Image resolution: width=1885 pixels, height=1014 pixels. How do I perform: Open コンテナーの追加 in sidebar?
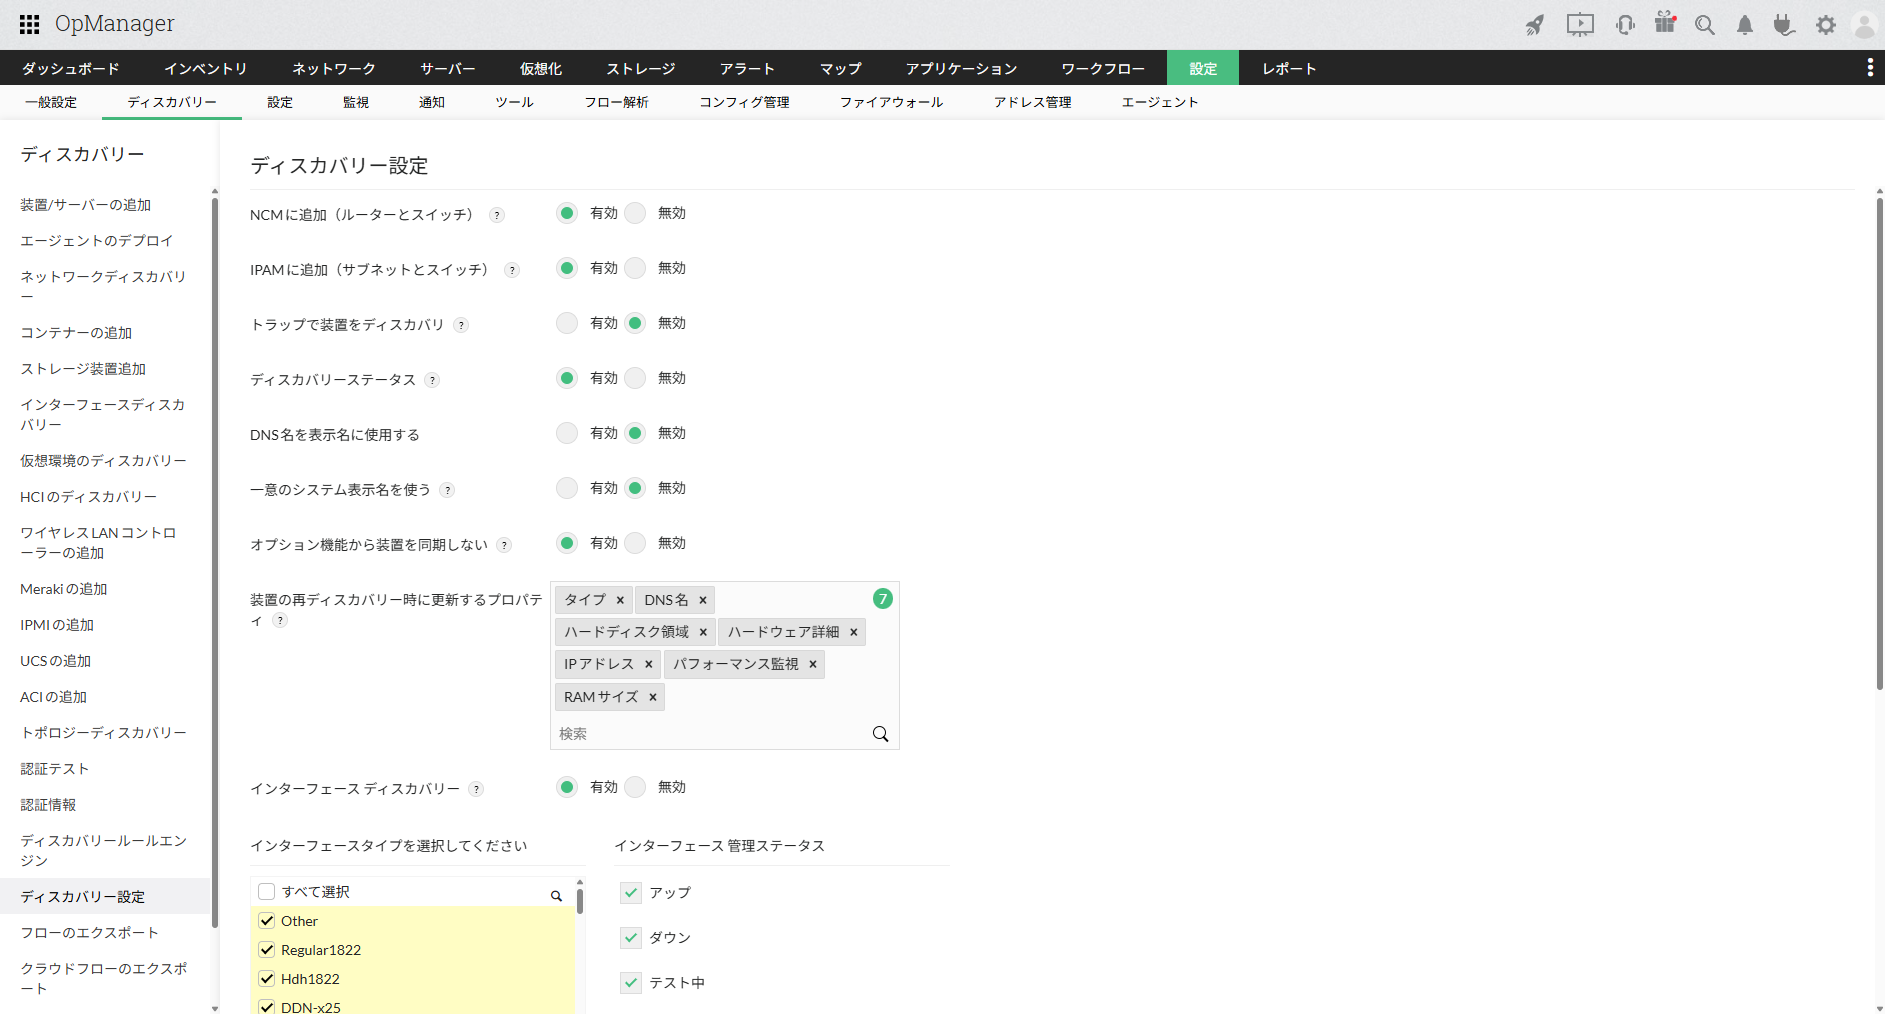[x=76, y=333]
